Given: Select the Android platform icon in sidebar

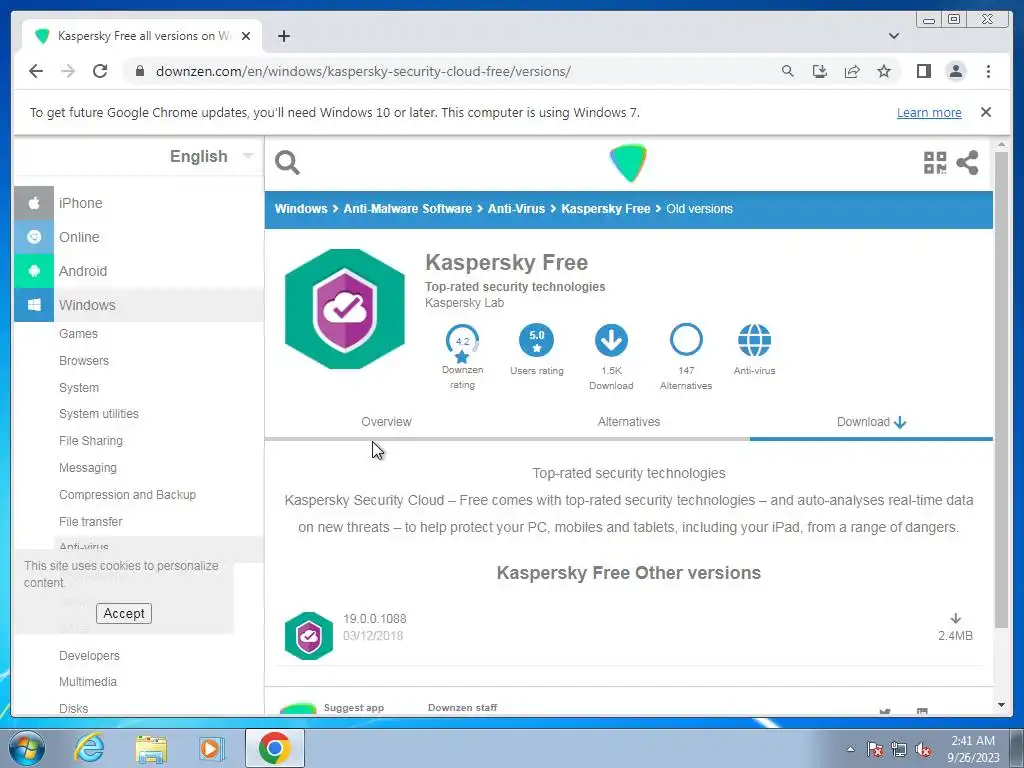Looking at the screenshot, I should [x=34, y=271].
